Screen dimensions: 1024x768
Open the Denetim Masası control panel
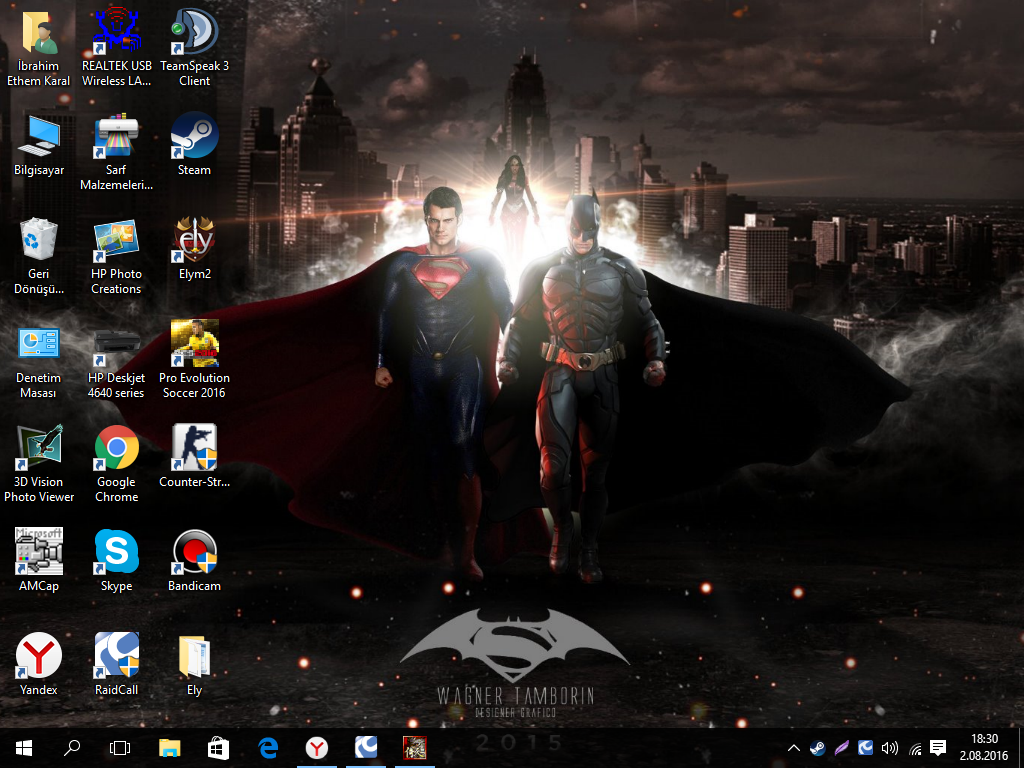click(39, 360)
